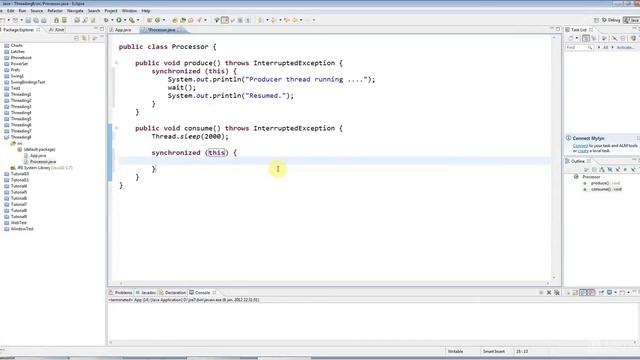The height and width of the screenshot is (360, 640).
Task: Open the Navigate menu
Action: (75, 11)
